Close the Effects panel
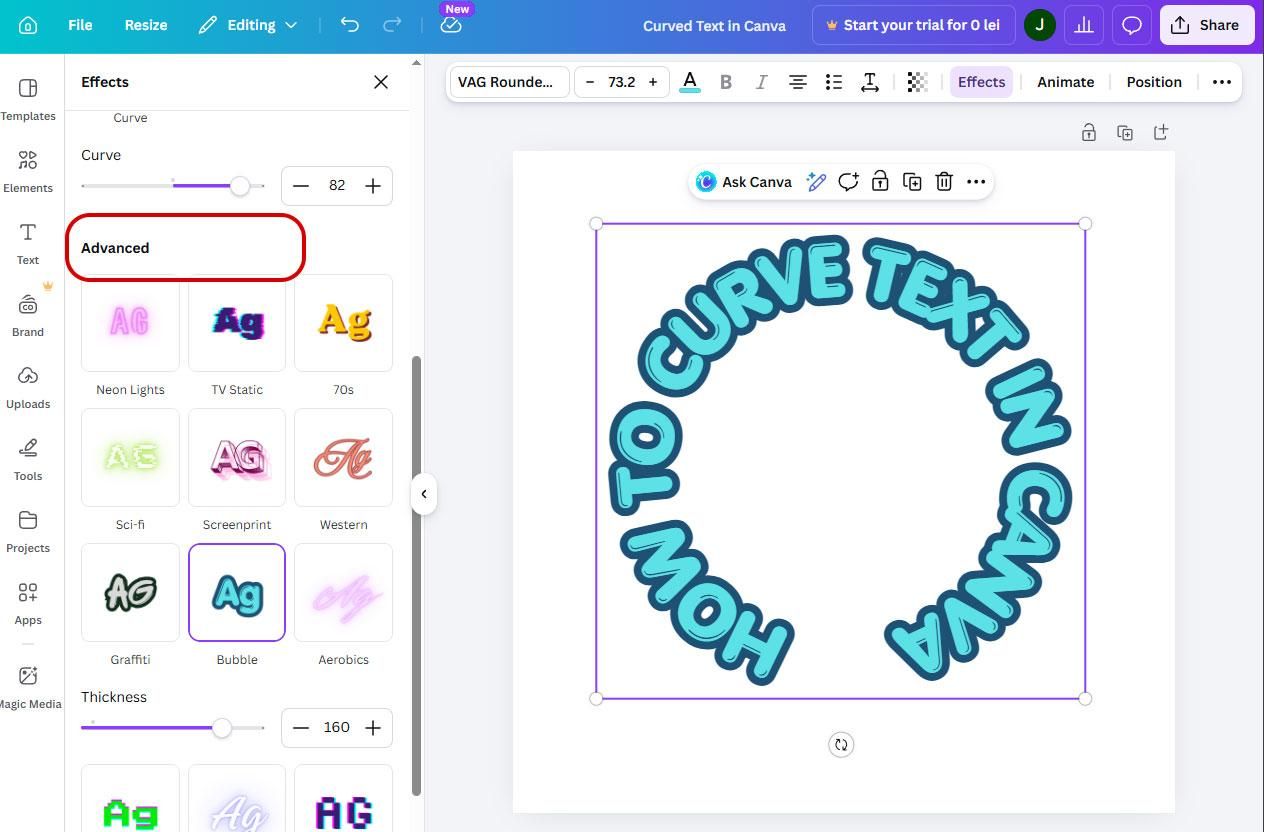This screenshot has width=1264, height=832. pyautogui.click(x=381, y=82)
